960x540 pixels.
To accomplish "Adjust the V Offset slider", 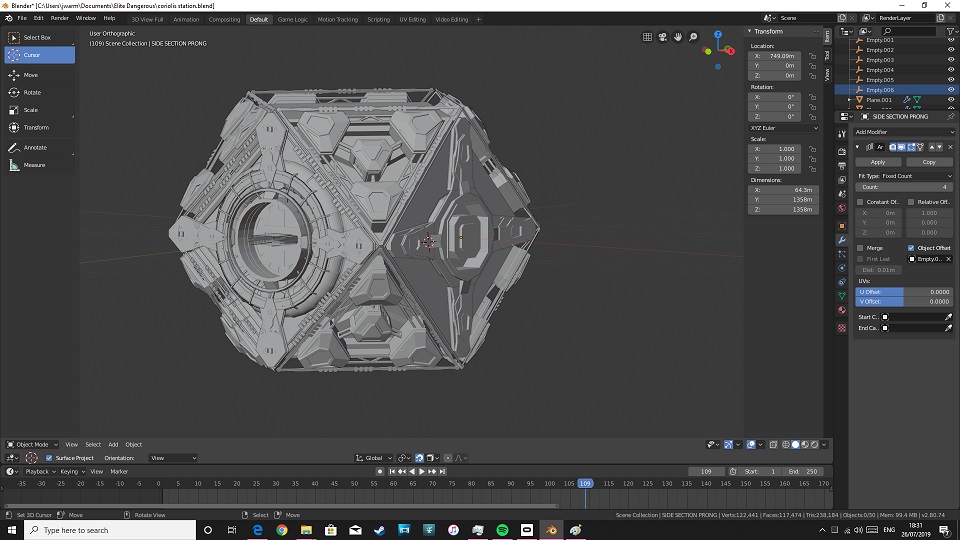I will (904, 302).
